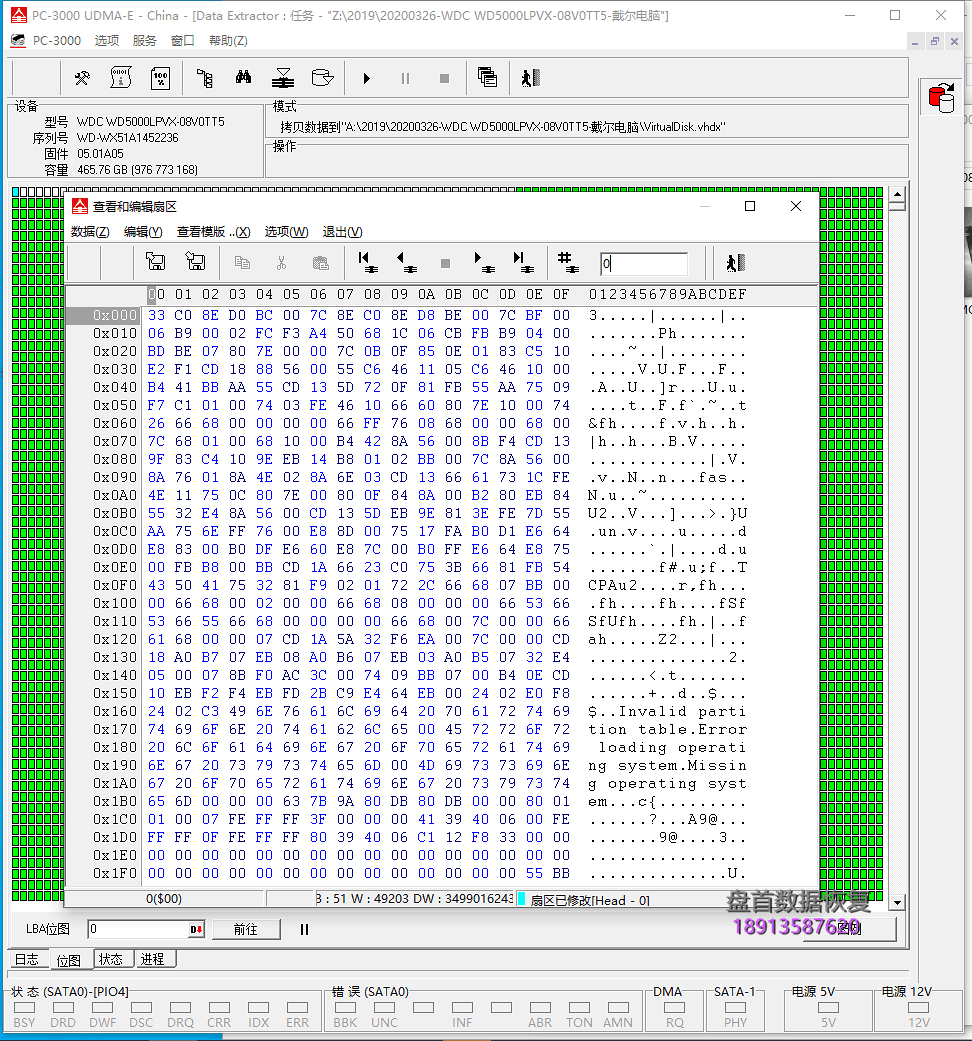972x1041 pixels.
Task: Click the bitmap scrollbar down arrow
Action: (x=898, y=902)
